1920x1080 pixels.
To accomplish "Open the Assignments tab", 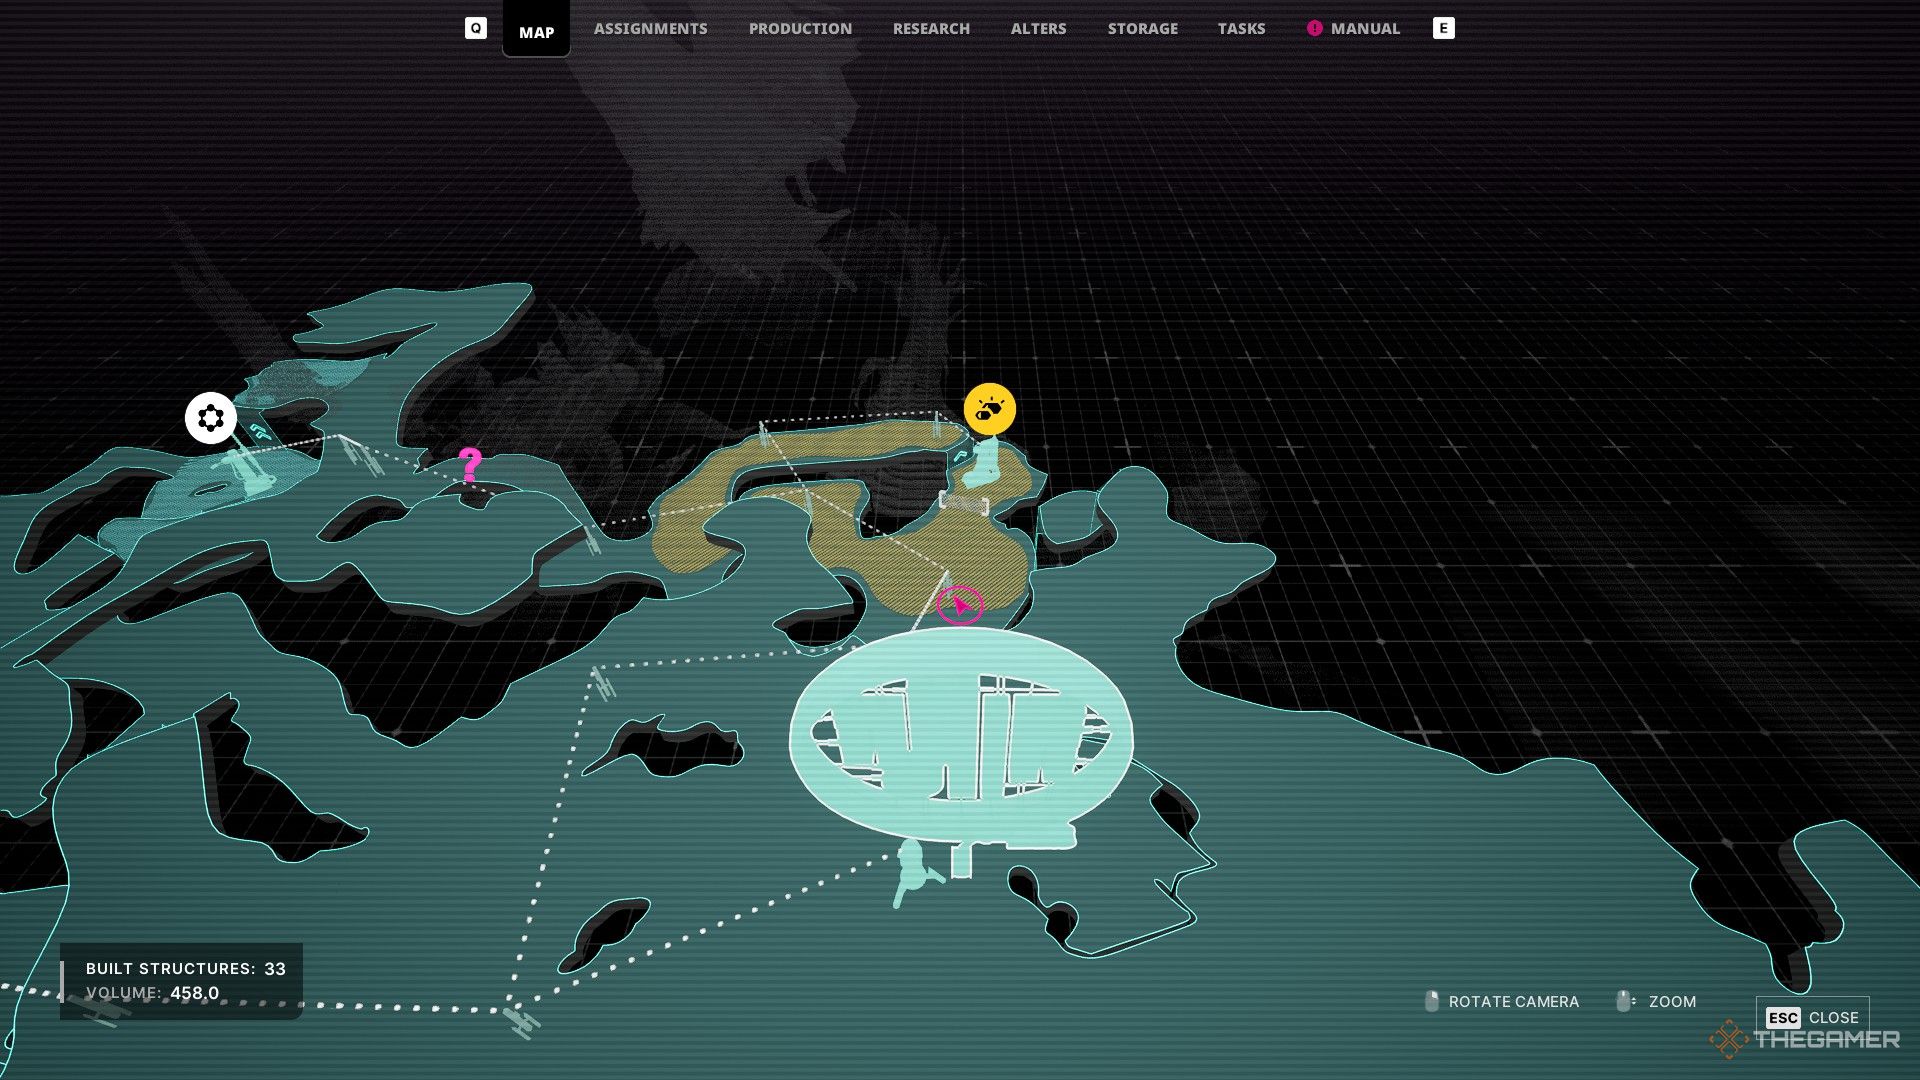I will coord(650,29).
